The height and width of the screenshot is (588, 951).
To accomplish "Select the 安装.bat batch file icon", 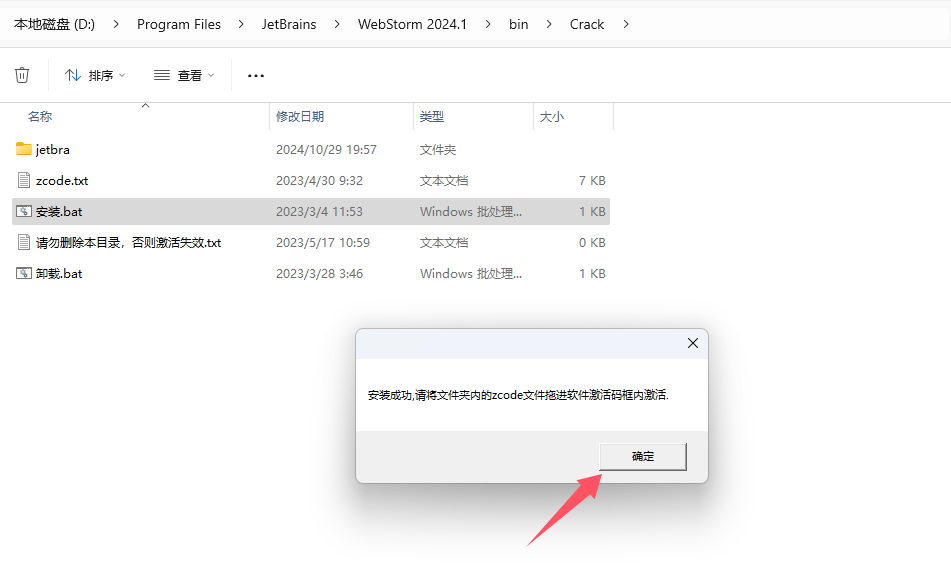I will (x=24, y=211).
